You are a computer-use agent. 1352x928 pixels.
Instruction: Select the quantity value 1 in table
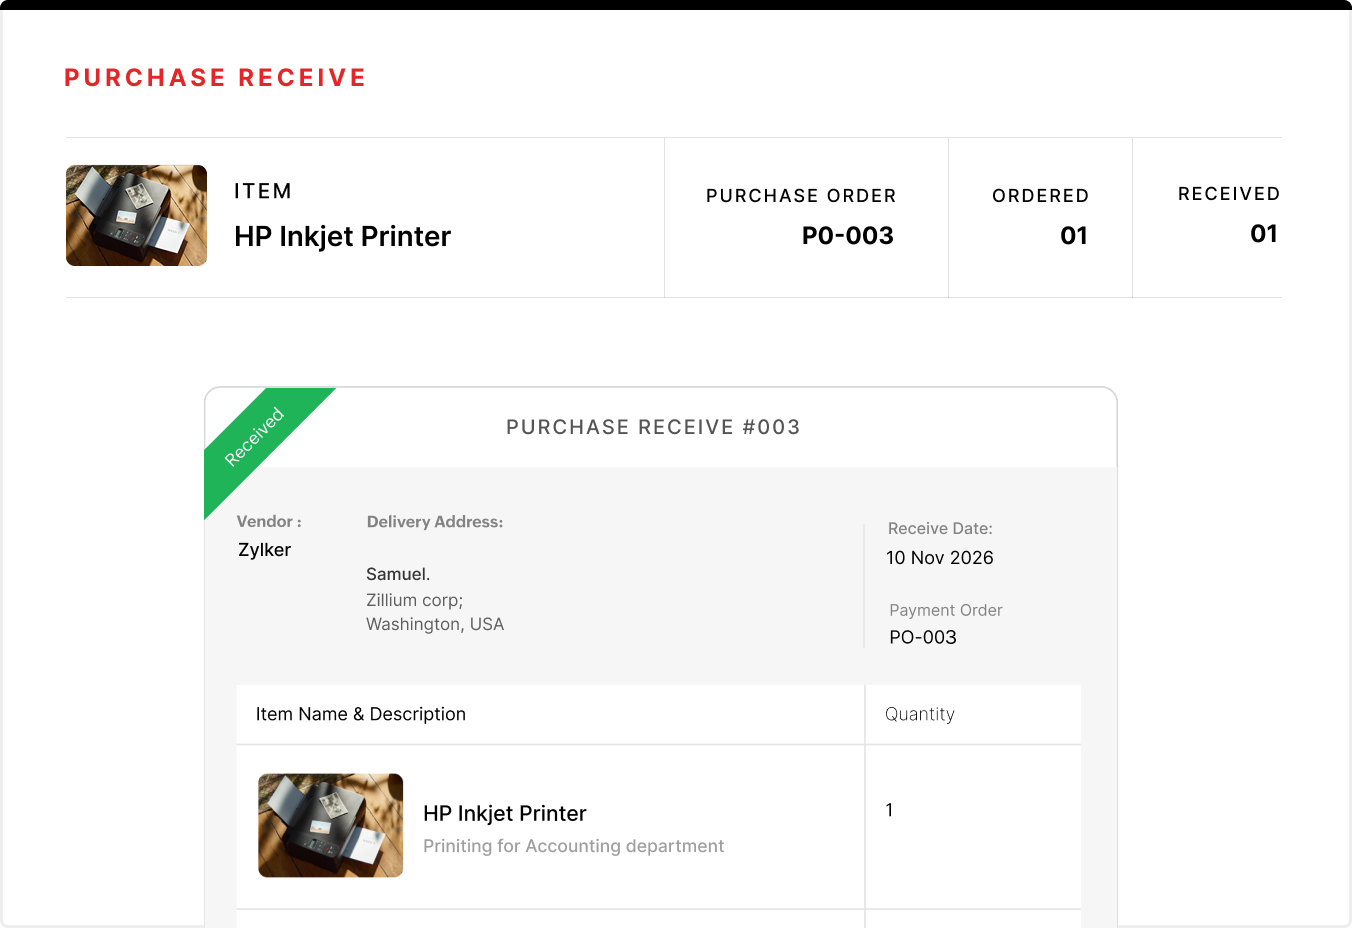pos(889,810)
